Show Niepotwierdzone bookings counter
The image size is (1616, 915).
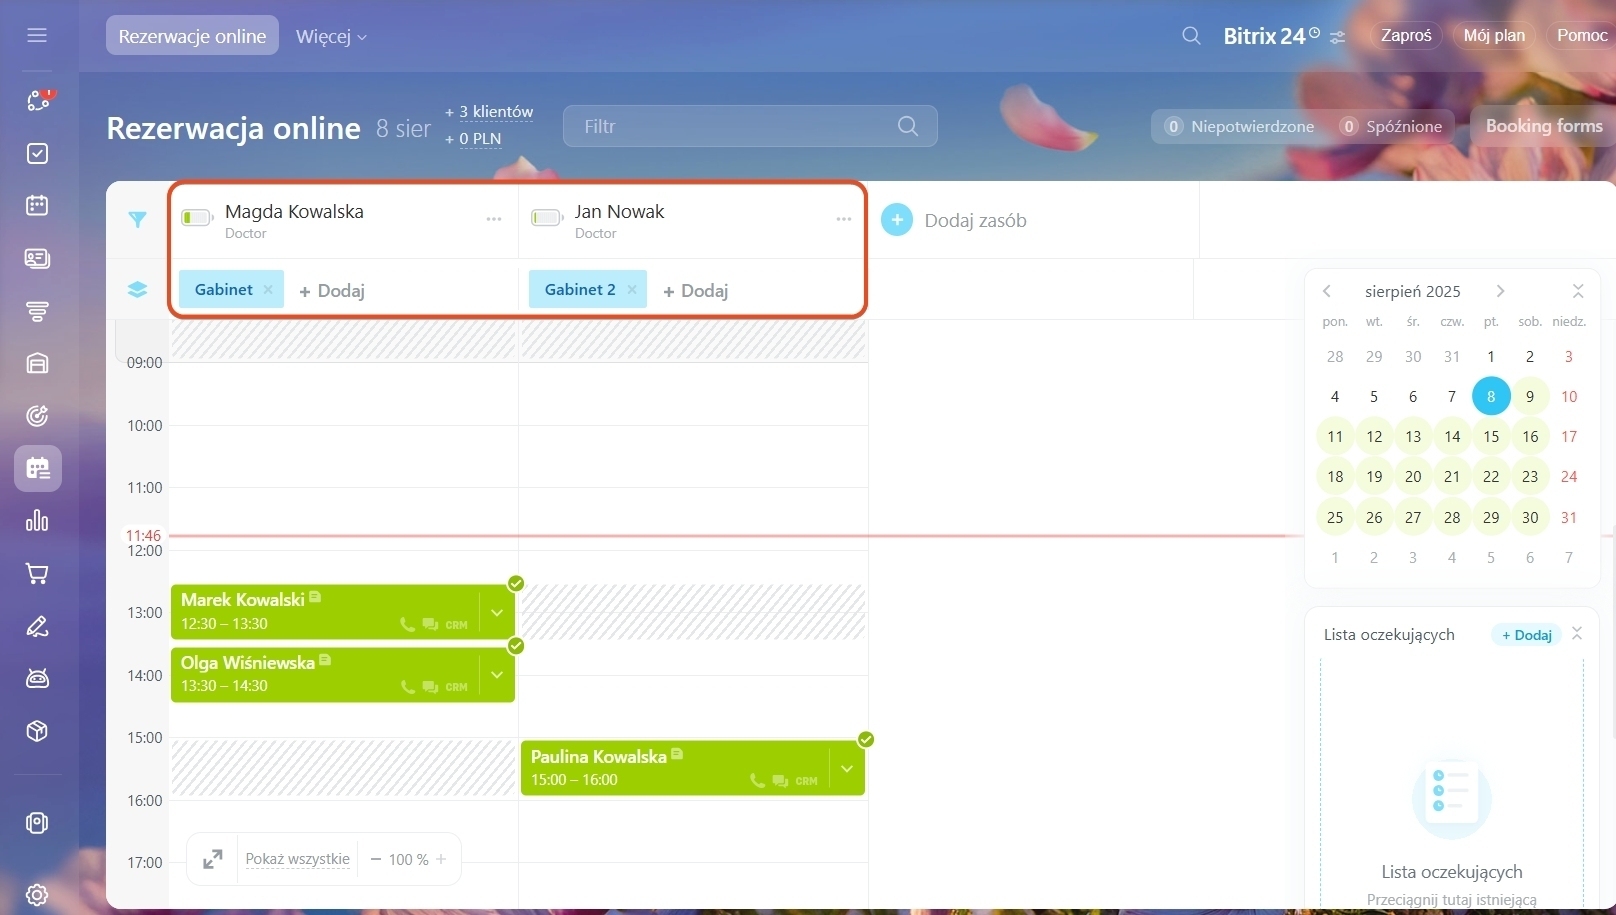[x=1239, y=126]
